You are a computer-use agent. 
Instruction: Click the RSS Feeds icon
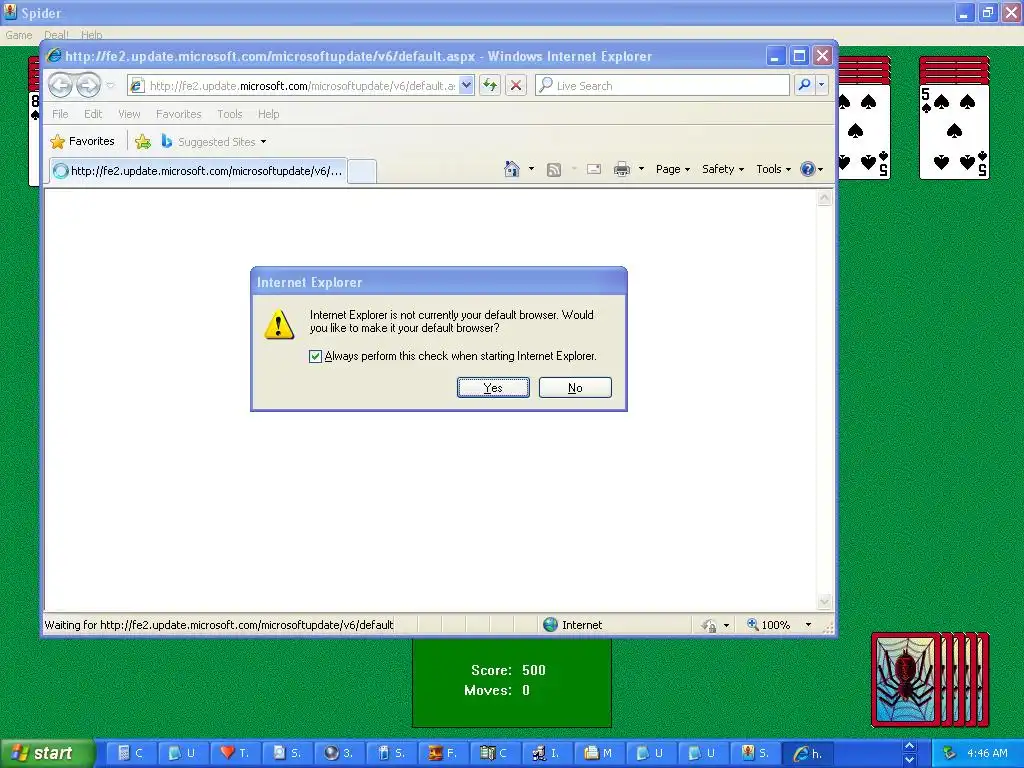(554, 170)
